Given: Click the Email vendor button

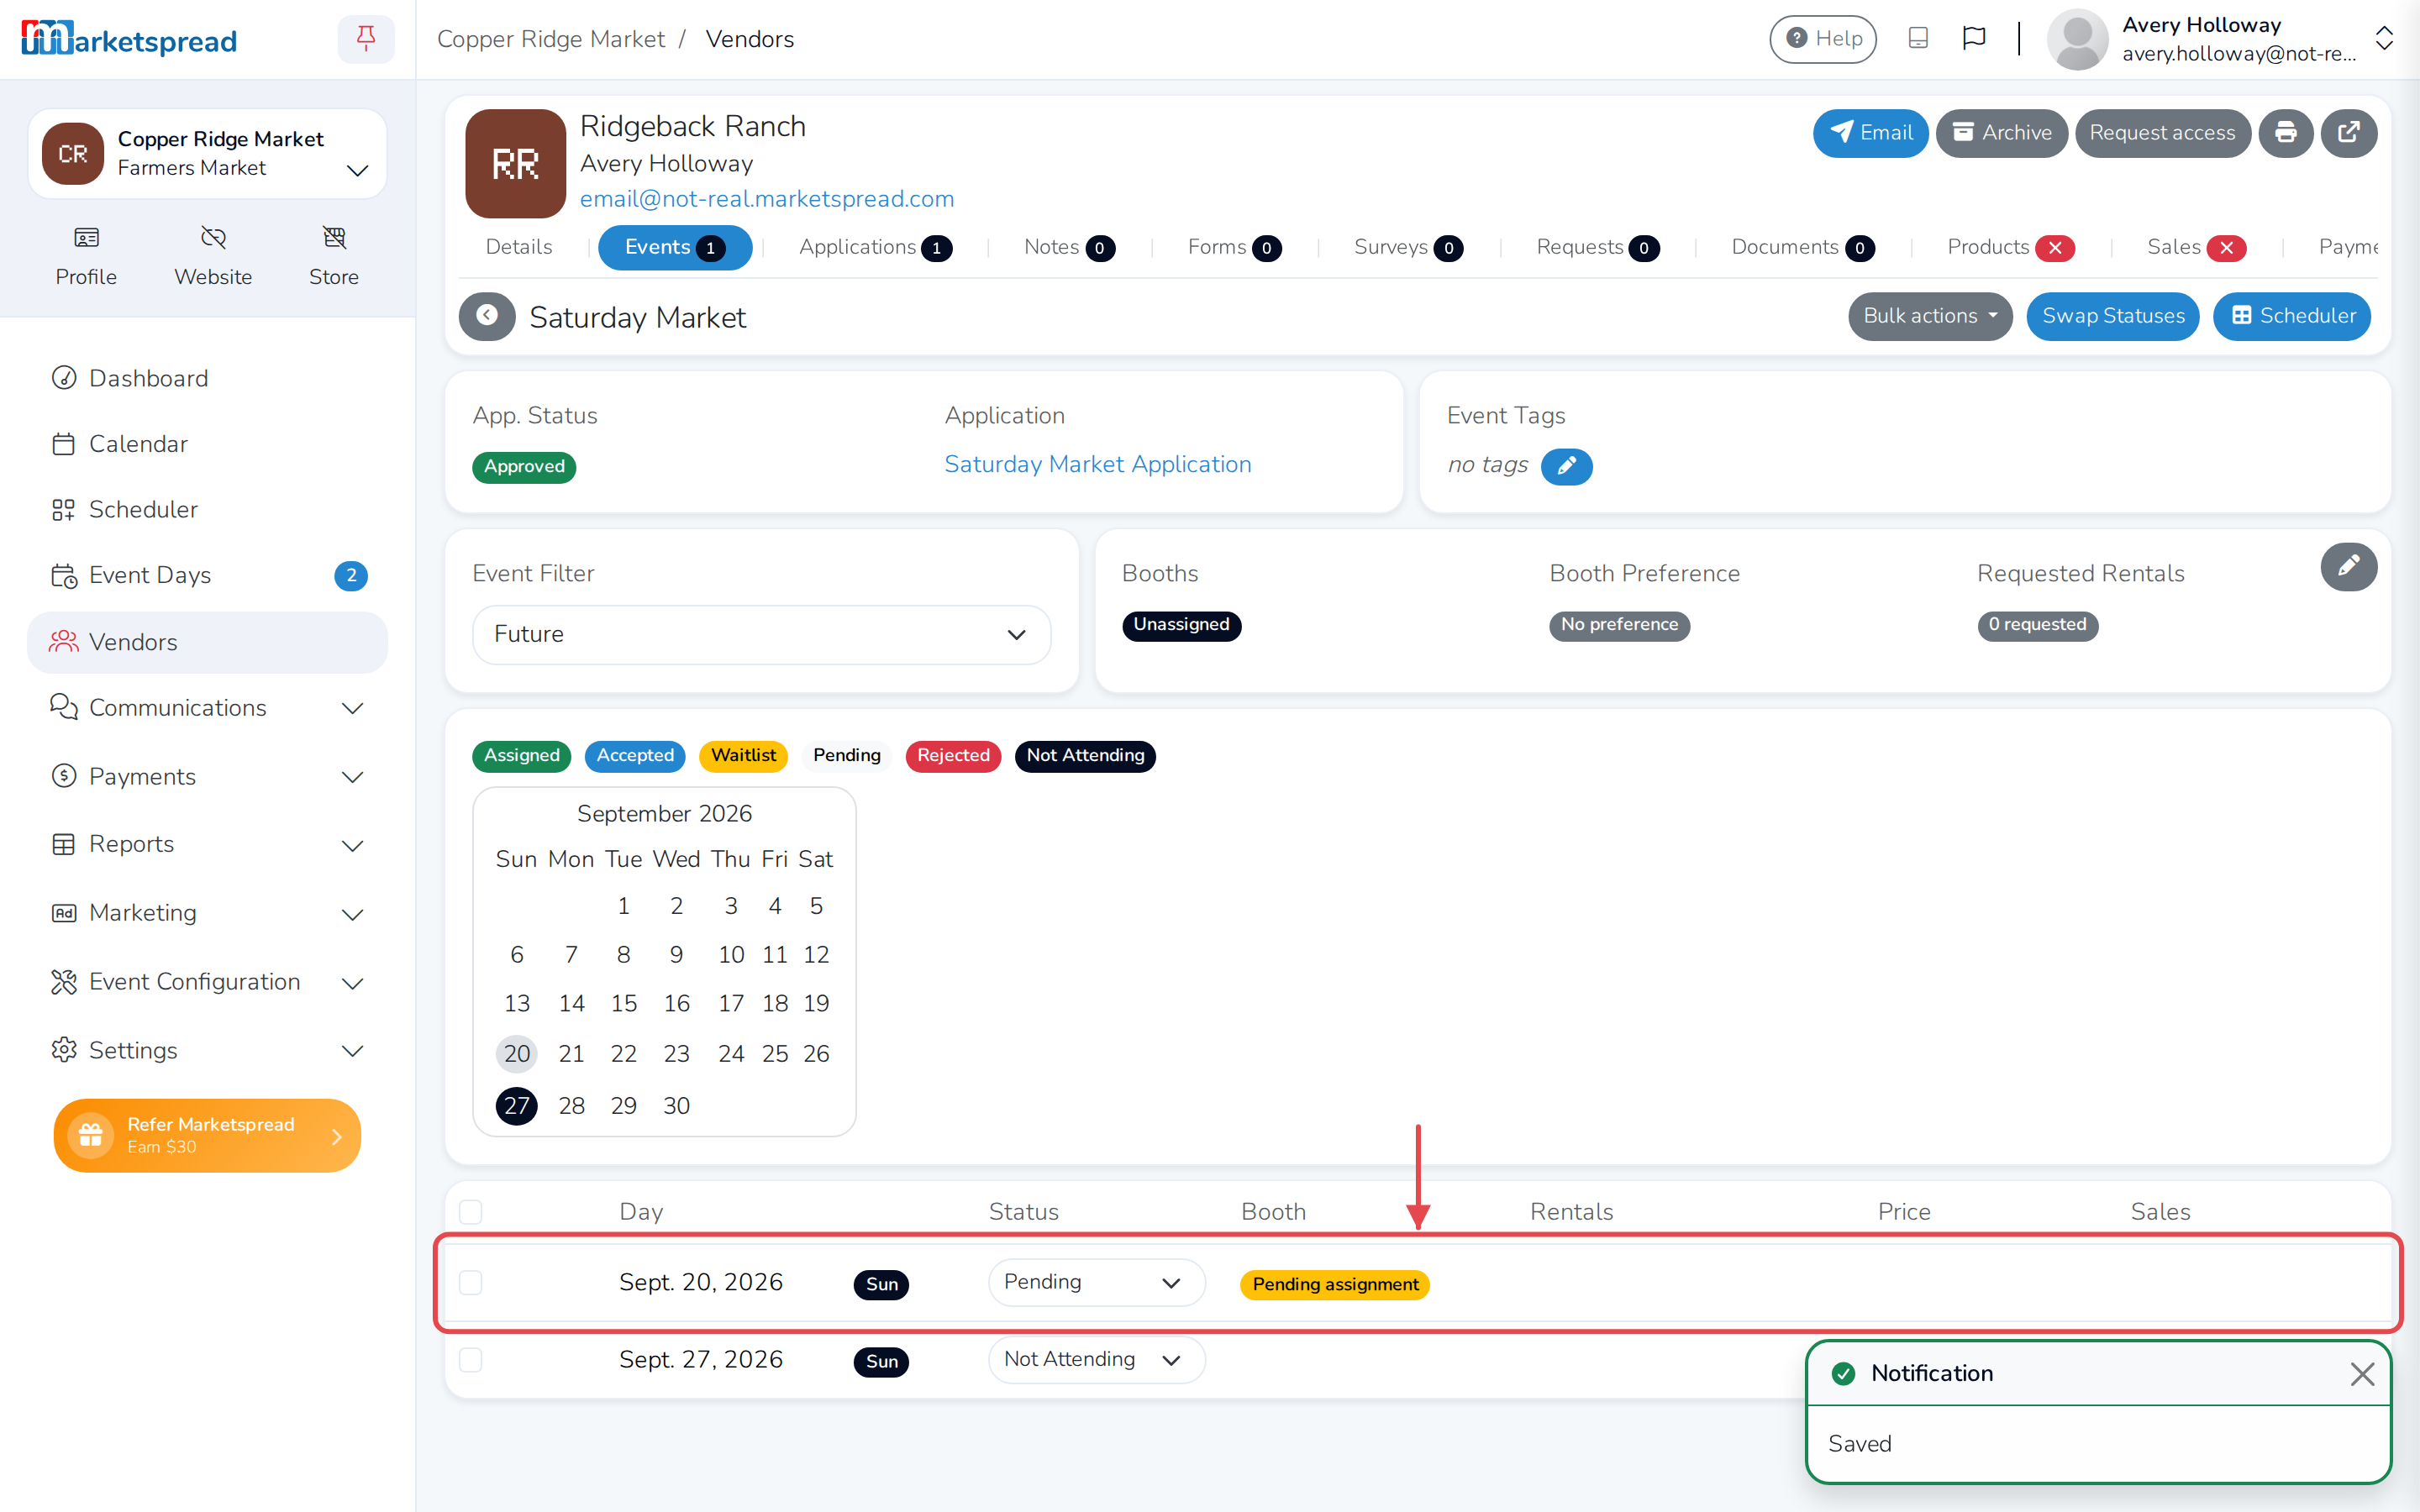Looking at the screenshot, I should click(1870, 133).
